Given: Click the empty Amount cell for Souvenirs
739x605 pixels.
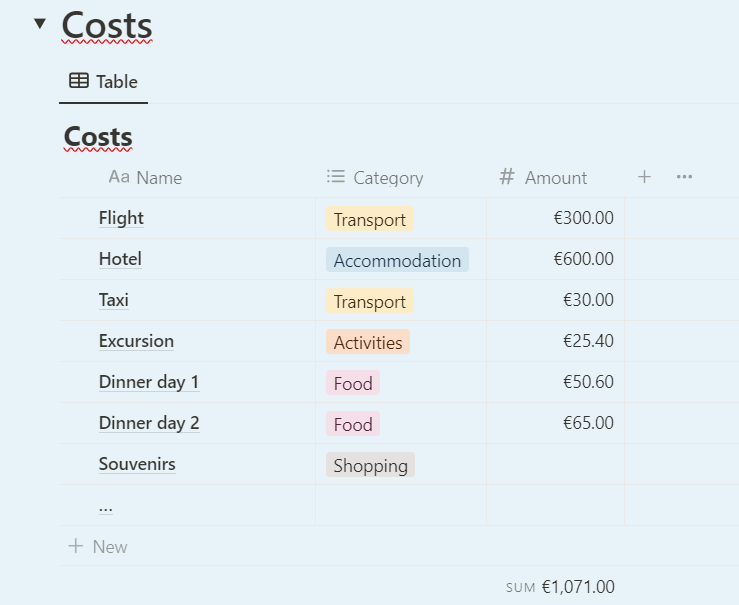Looking at the screenshot, I should [x=555, y=465].
